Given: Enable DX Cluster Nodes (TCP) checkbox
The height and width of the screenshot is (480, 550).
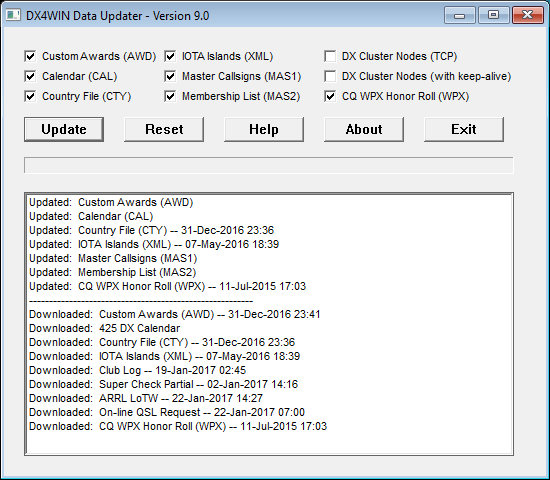Looking at the screenshot, I should [x=330, y=56].
